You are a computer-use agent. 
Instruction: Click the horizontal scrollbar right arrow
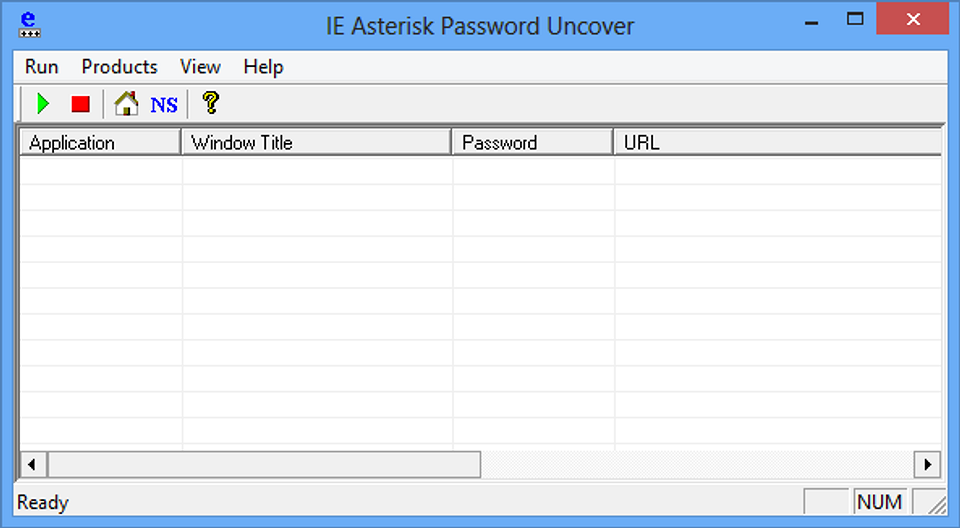click(928, 464)
